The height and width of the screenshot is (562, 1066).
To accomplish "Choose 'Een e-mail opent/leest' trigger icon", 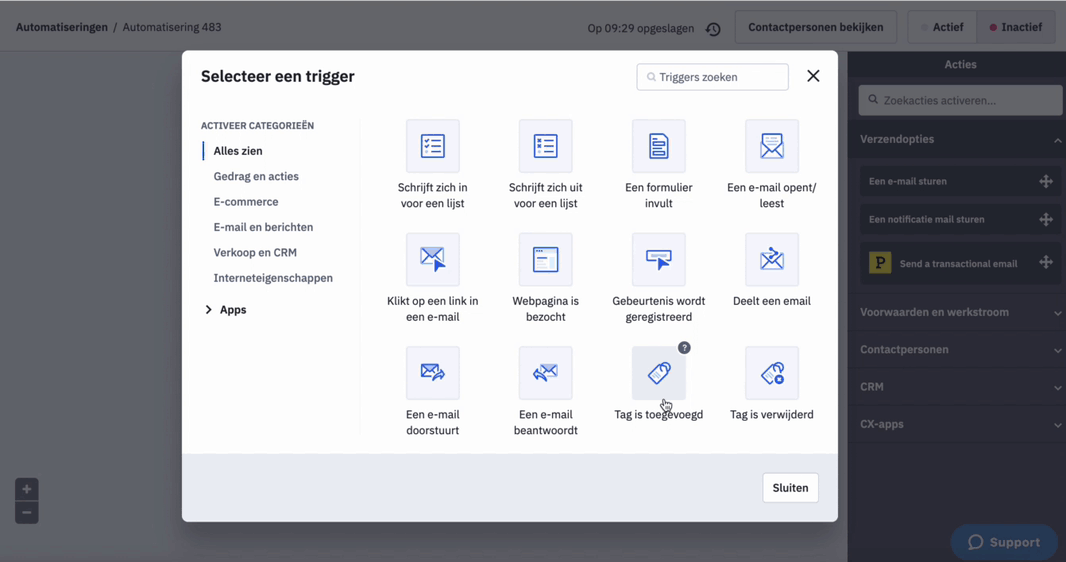I will click(x=772, y=146).
